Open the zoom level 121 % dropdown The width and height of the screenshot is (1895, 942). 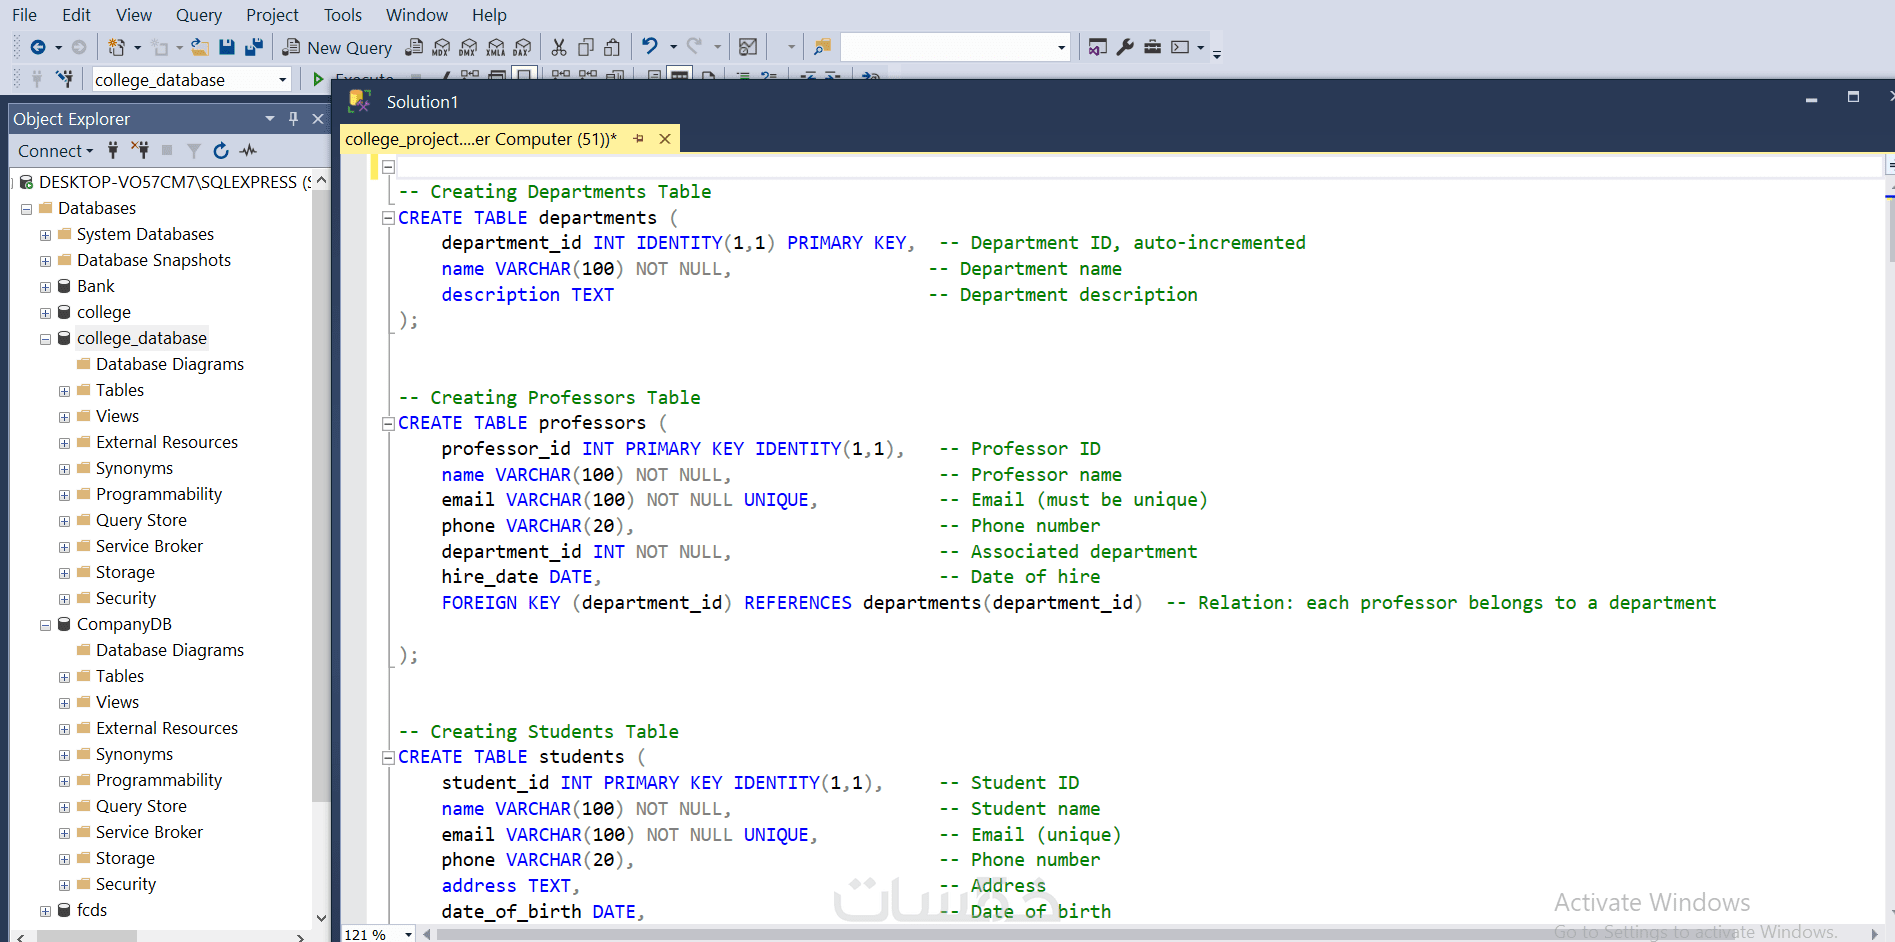408,934
